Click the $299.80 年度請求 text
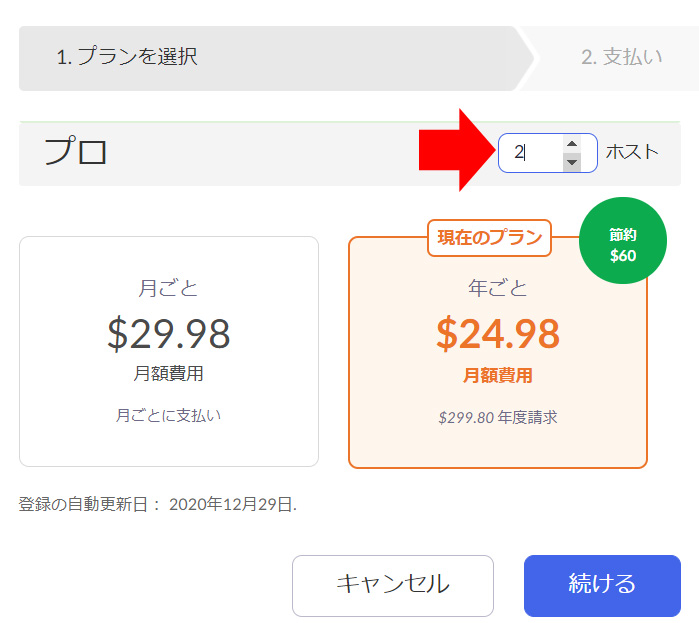699x623 pixels. 497,417
